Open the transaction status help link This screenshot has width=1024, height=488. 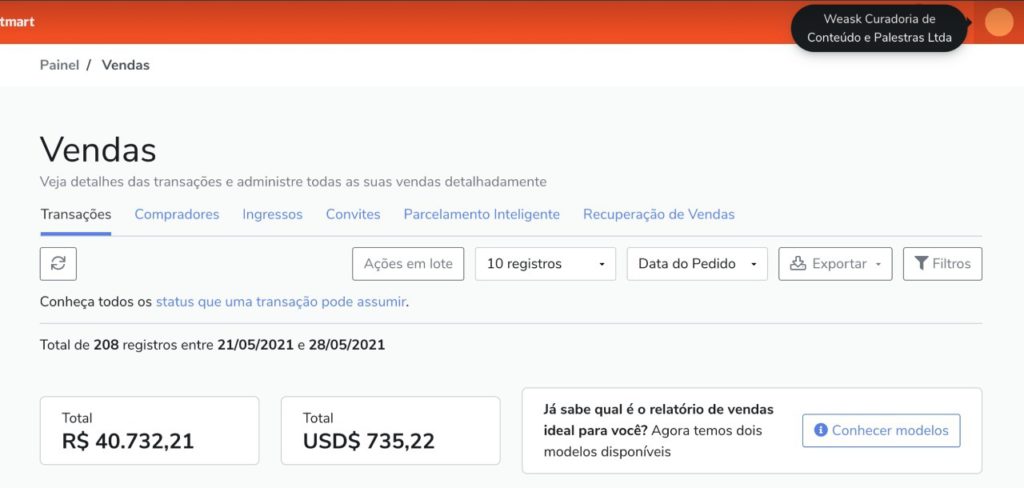[x=281, y=302]
